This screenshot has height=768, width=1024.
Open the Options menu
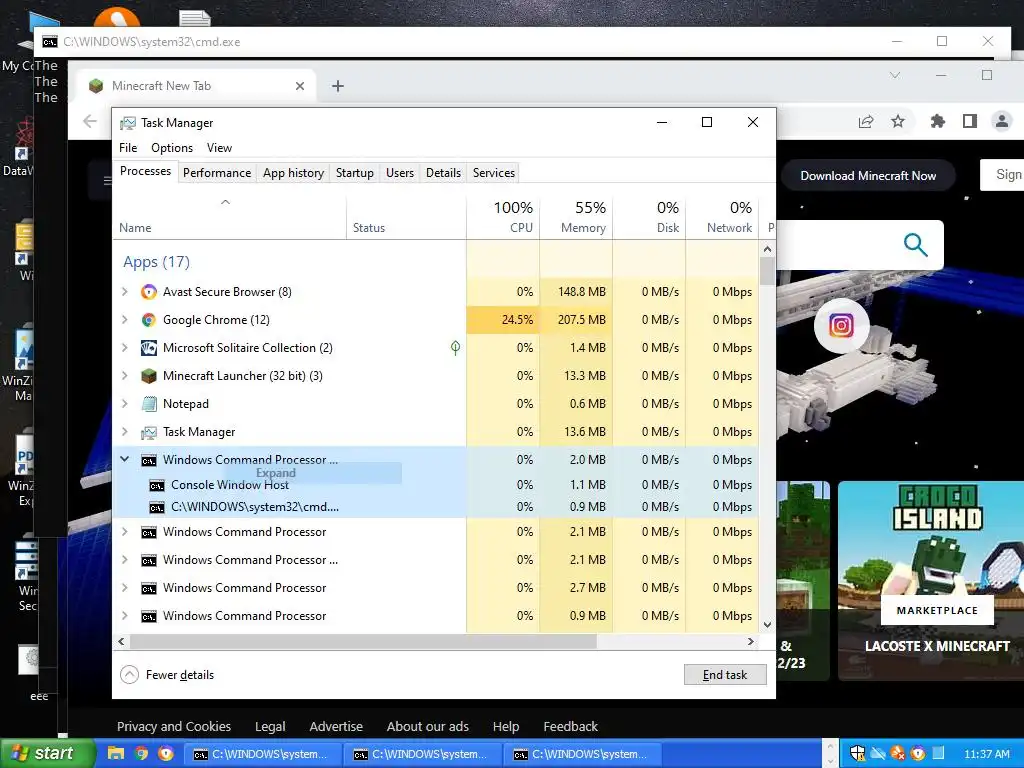(x=172, y=148)
